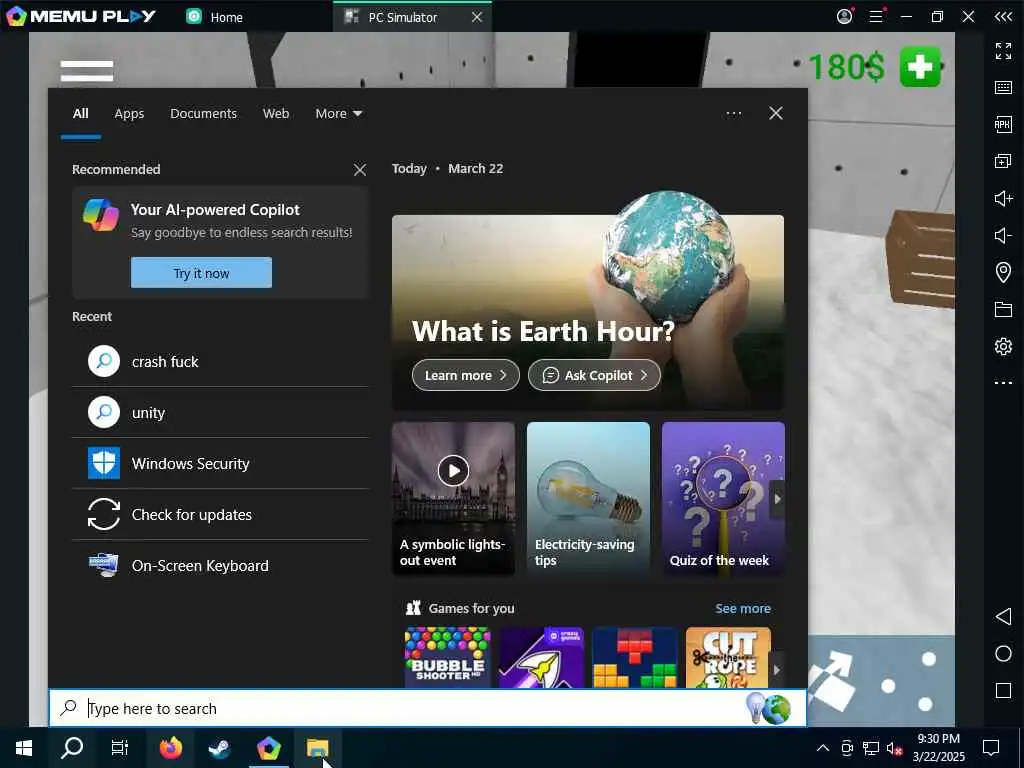1024x768 pixels.
Task: Switch to the Documents search tab
Action: tap(203, 114)
